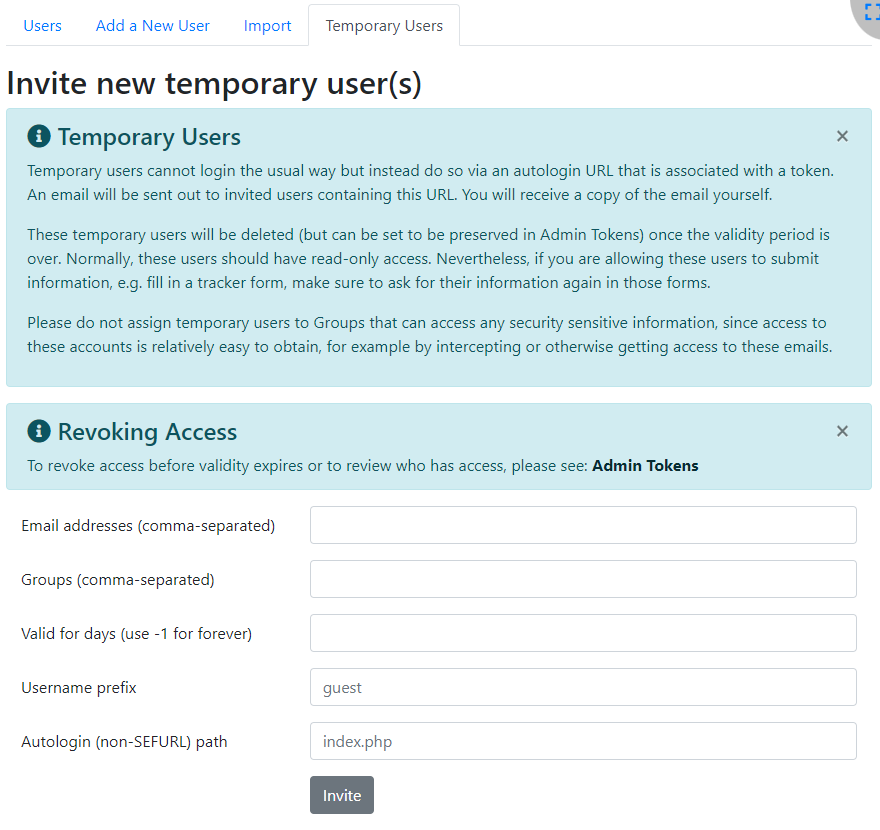Open the Admin Tokens link
The image size is (880, 830).
pos(645,465)
